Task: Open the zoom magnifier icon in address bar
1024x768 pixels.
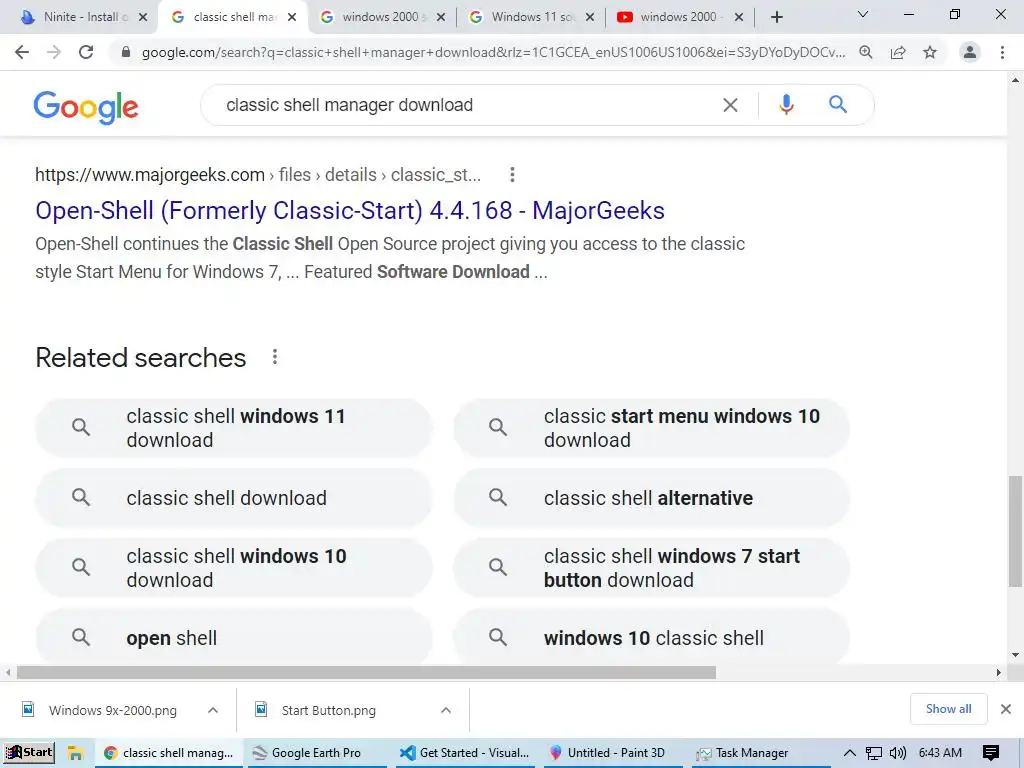Action: (x=866, y=52)
